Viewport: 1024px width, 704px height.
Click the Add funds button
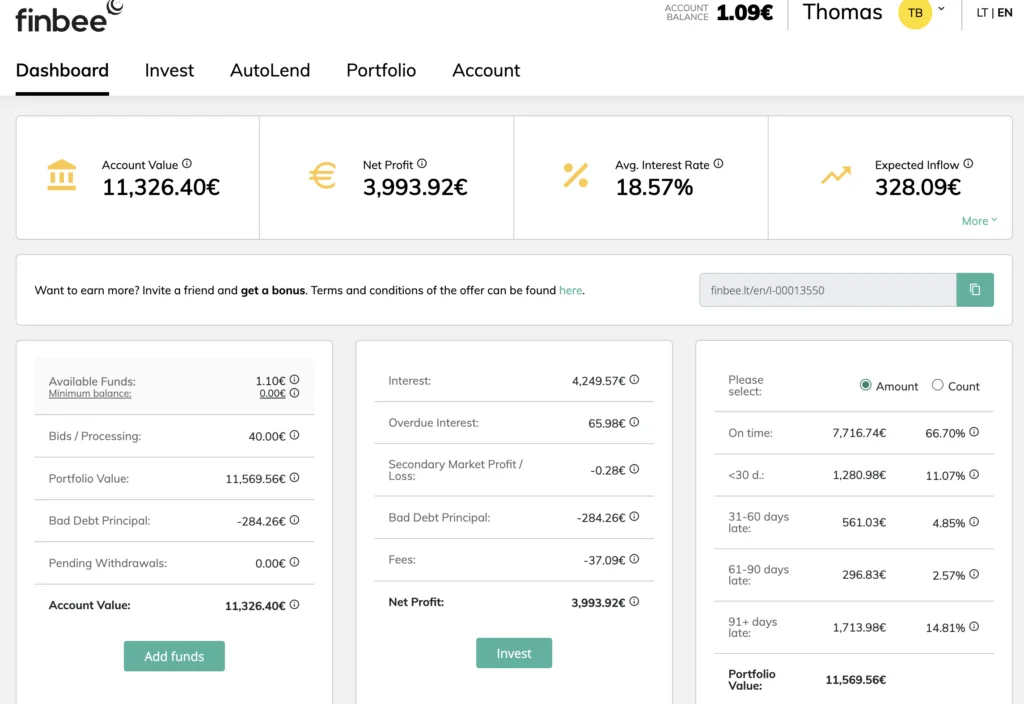tap(174, 656)
